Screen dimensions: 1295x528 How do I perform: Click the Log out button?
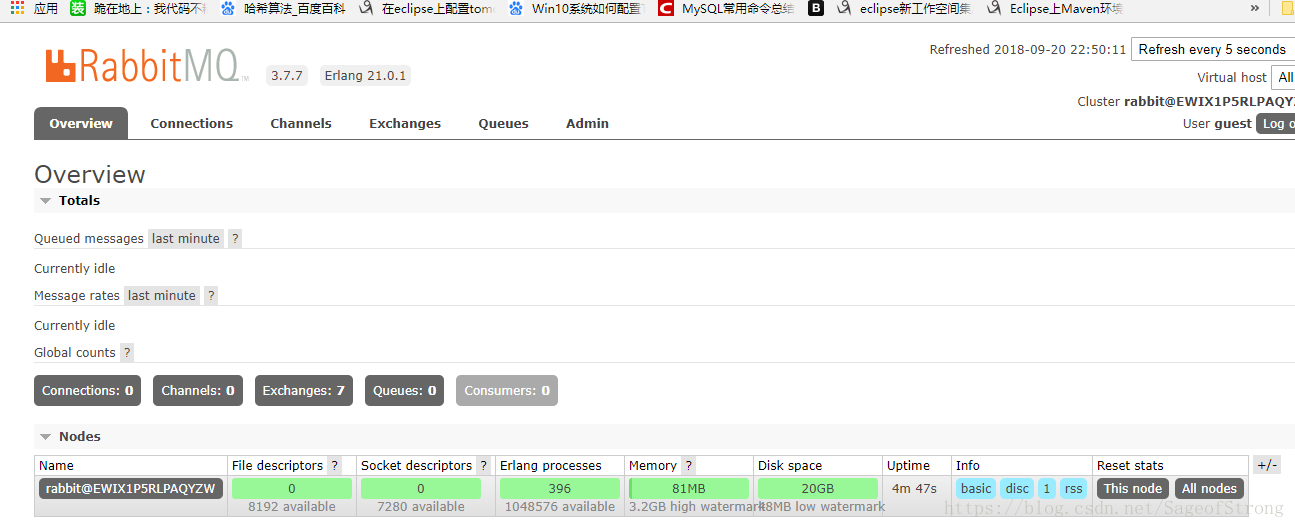click(1276, 123)
